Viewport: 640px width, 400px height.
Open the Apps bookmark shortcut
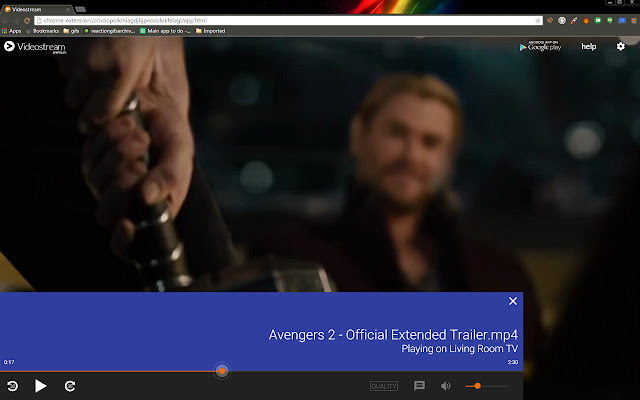[x=11, y=31]
